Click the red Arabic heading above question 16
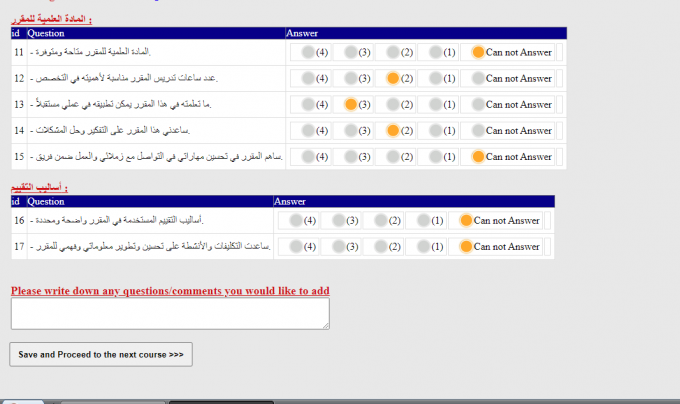Viewport: 680px width, 404px height. click(39, 187)
